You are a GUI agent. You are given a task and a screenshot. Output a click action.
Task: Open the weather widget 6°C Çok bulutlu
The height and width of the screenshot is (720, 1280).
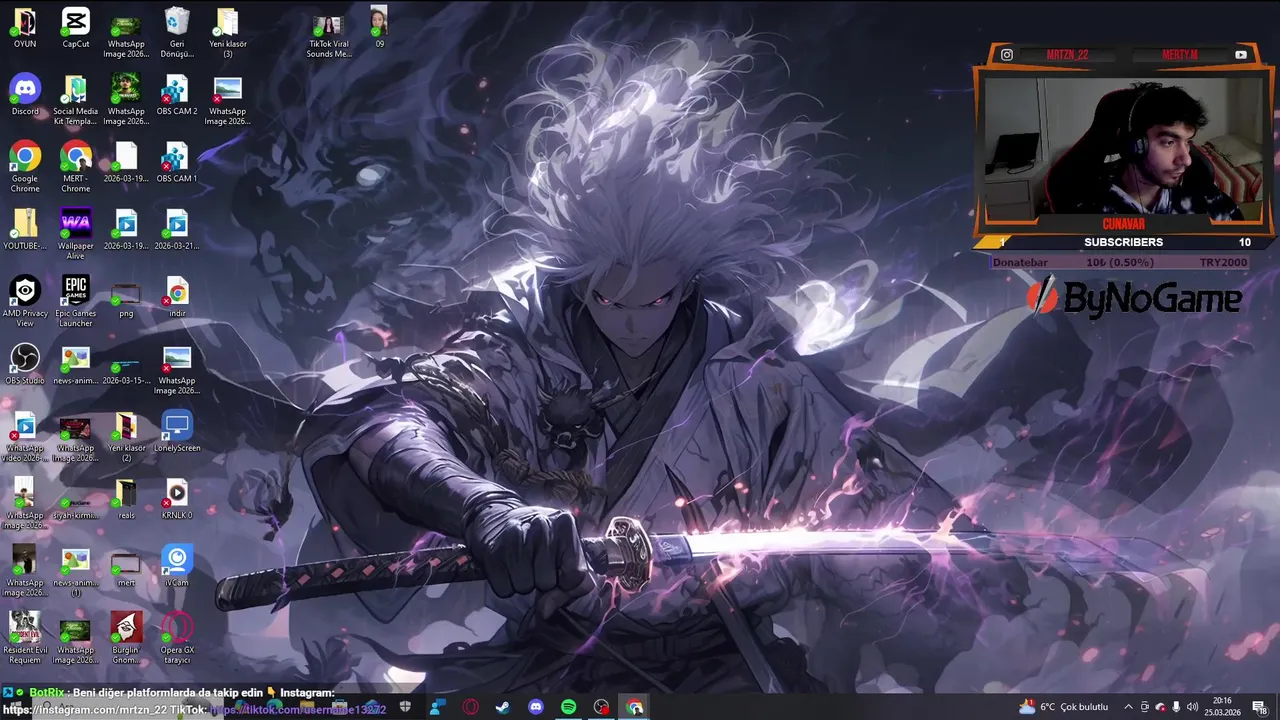1063,707
